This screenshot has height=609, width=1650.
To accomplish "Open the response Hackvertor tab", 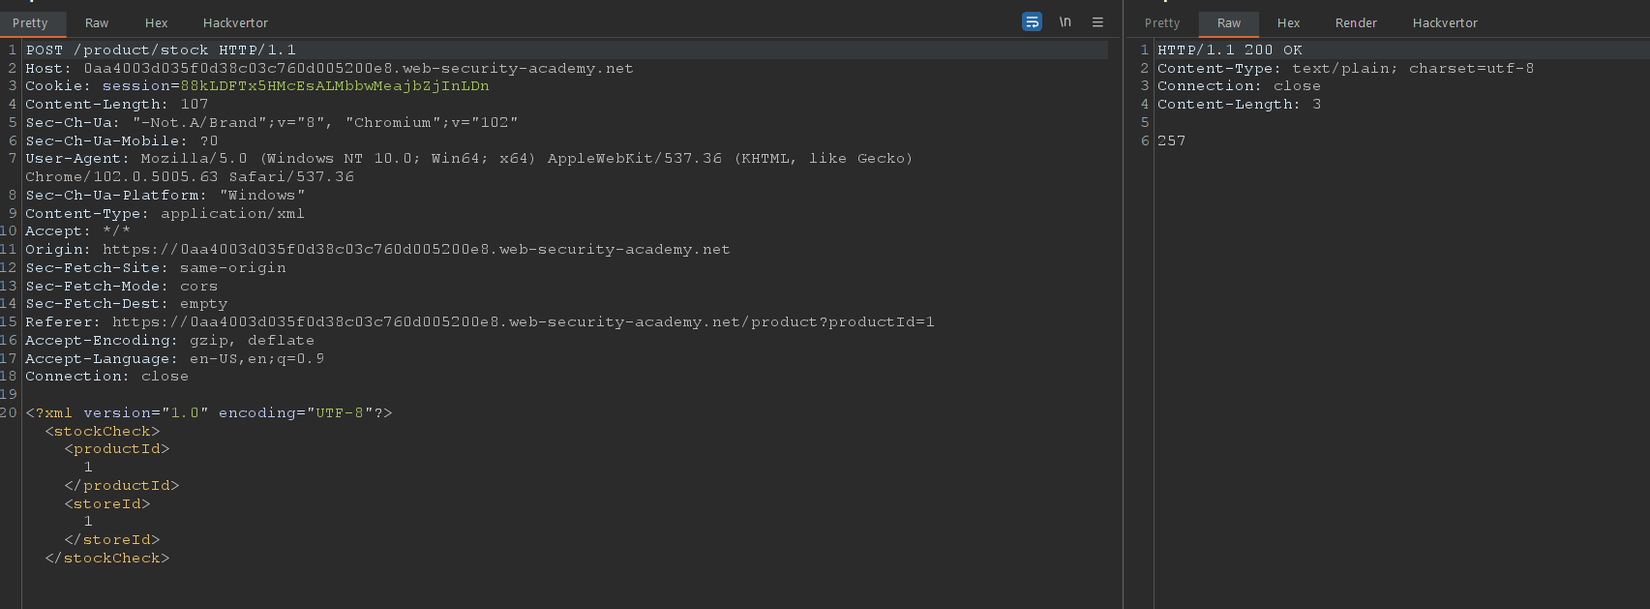I will coord(1444,23).
